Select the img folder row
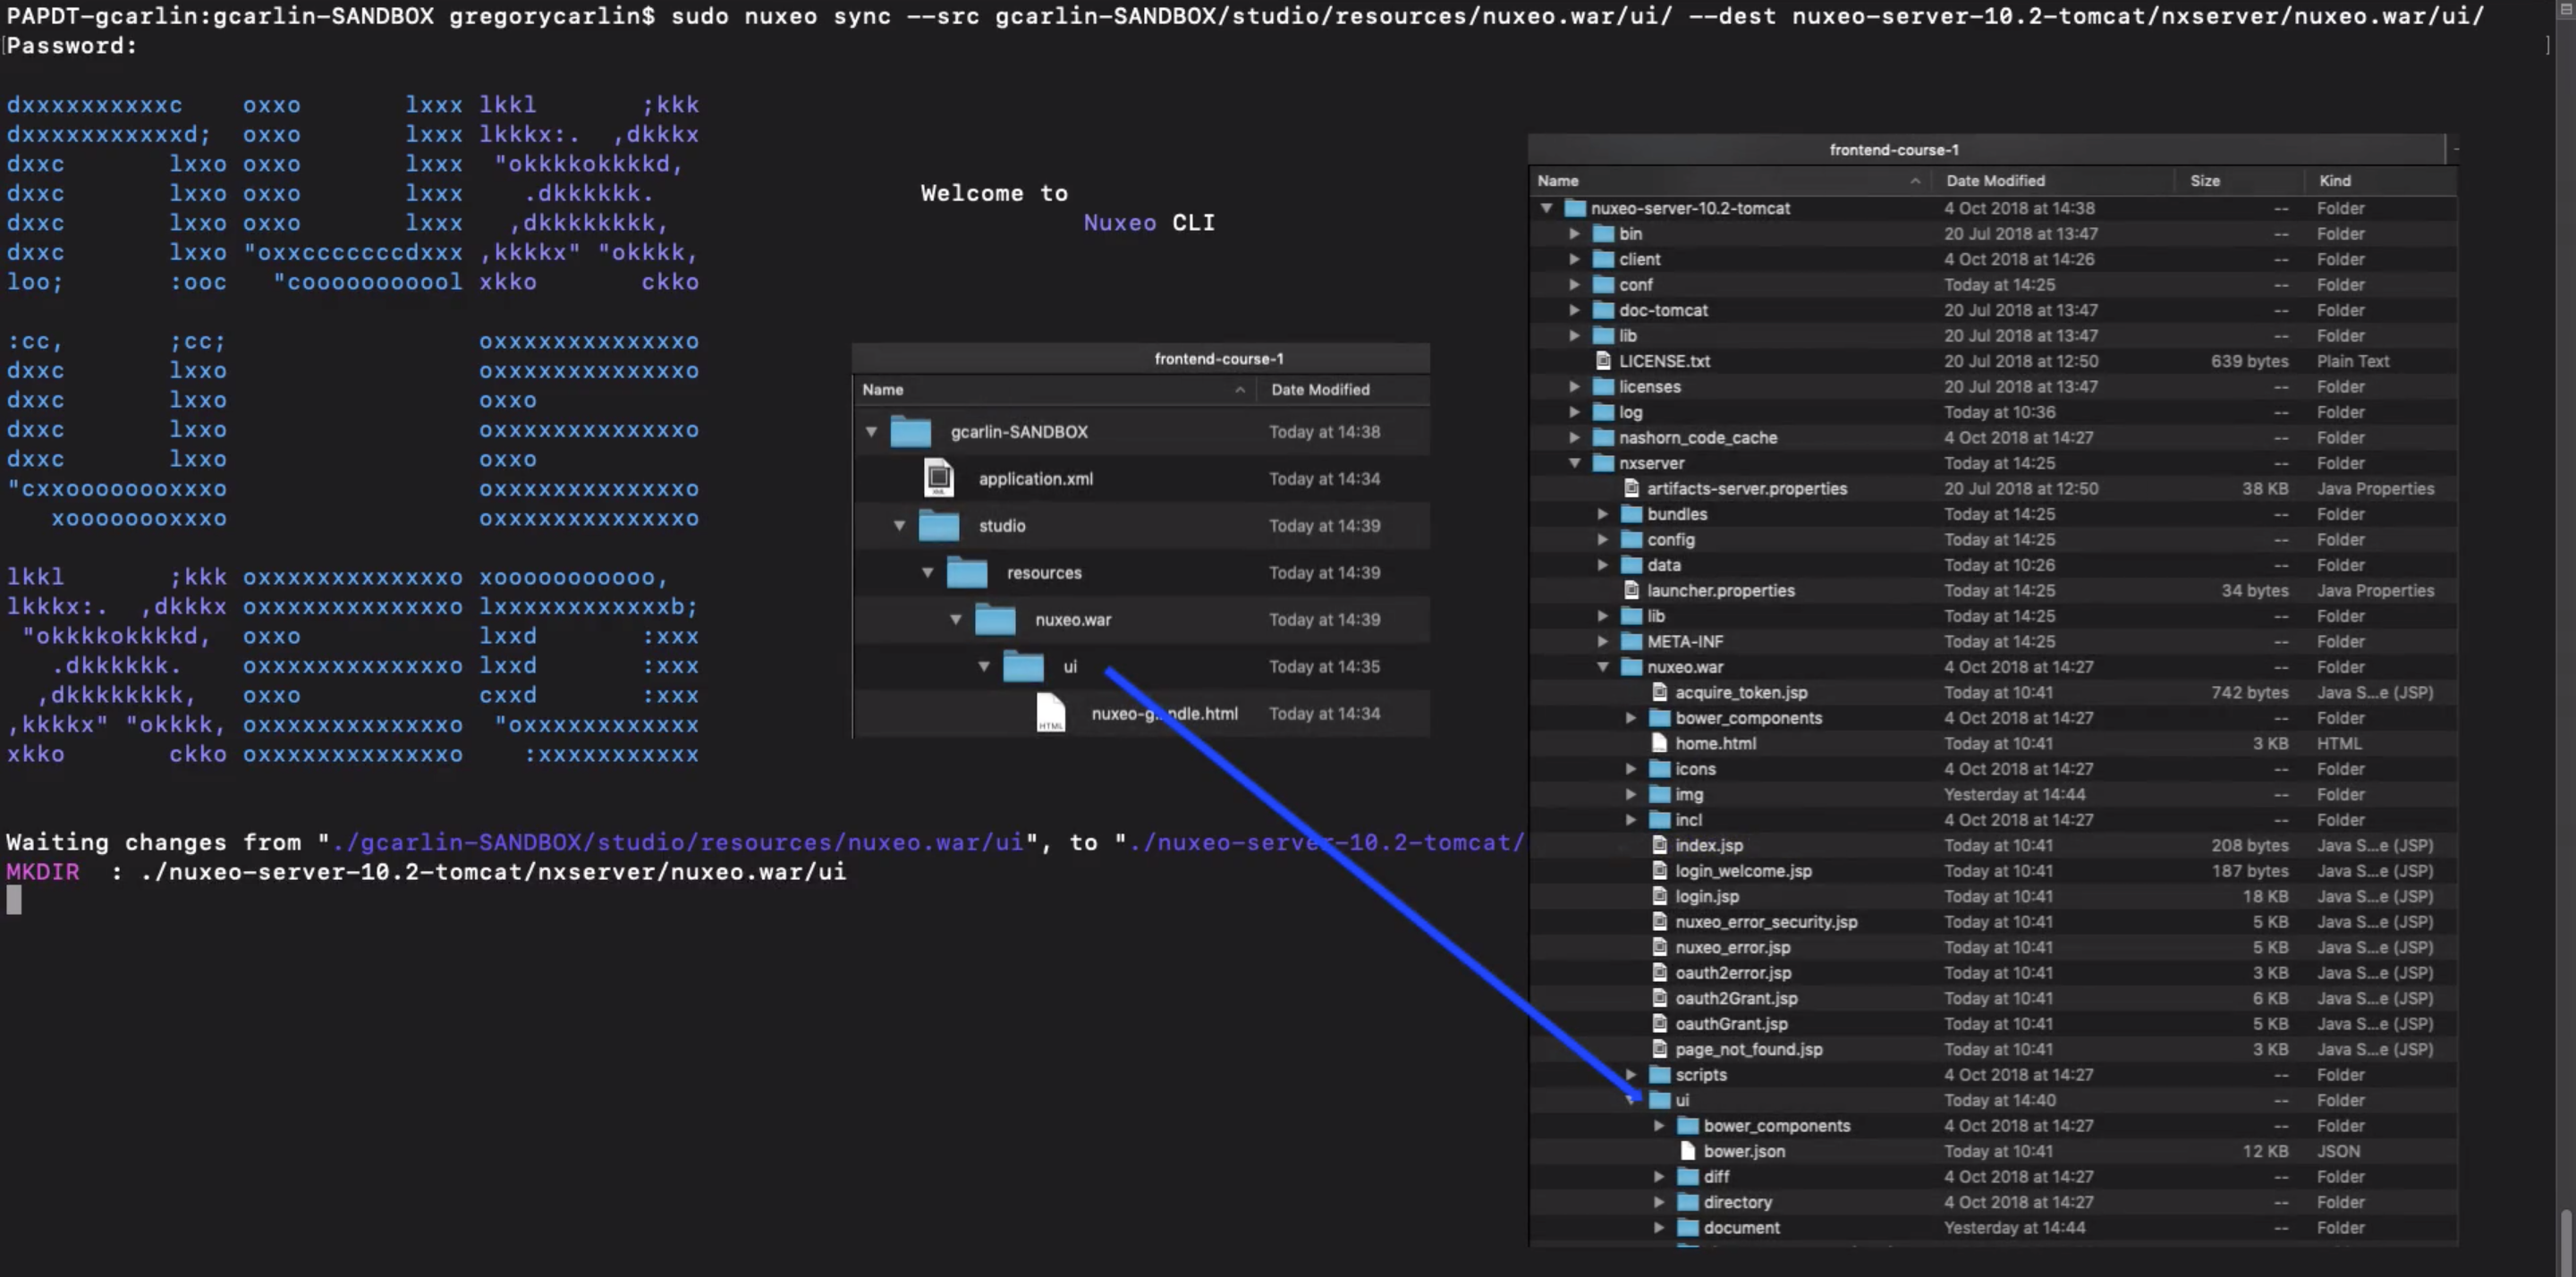 tap(1993, 794)
